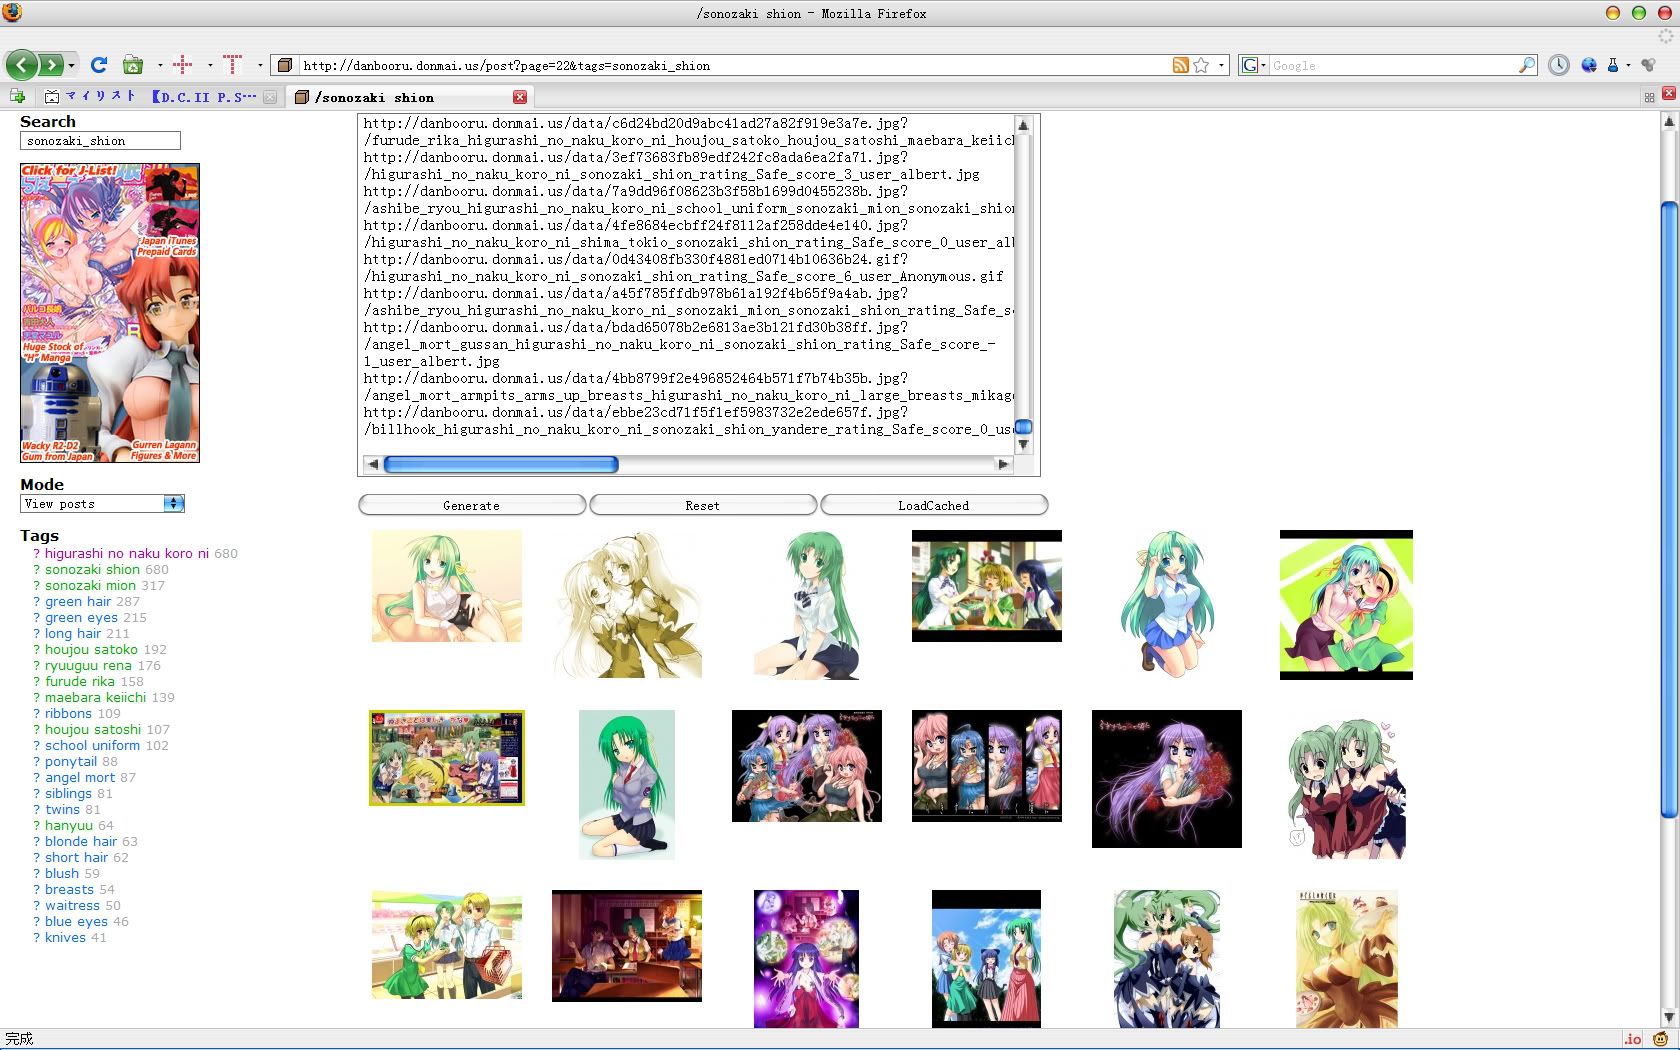Go forward with the green forward arrow
Viewport: 1680px width, 1050px height.
tap(51, 65)
